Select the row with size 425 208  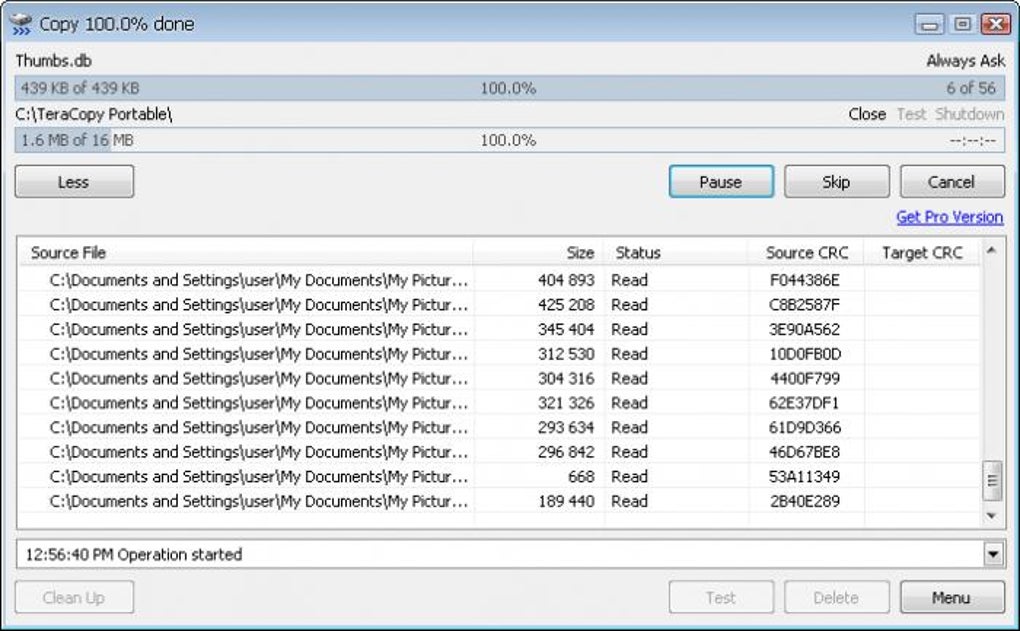(x=500, y=305)
